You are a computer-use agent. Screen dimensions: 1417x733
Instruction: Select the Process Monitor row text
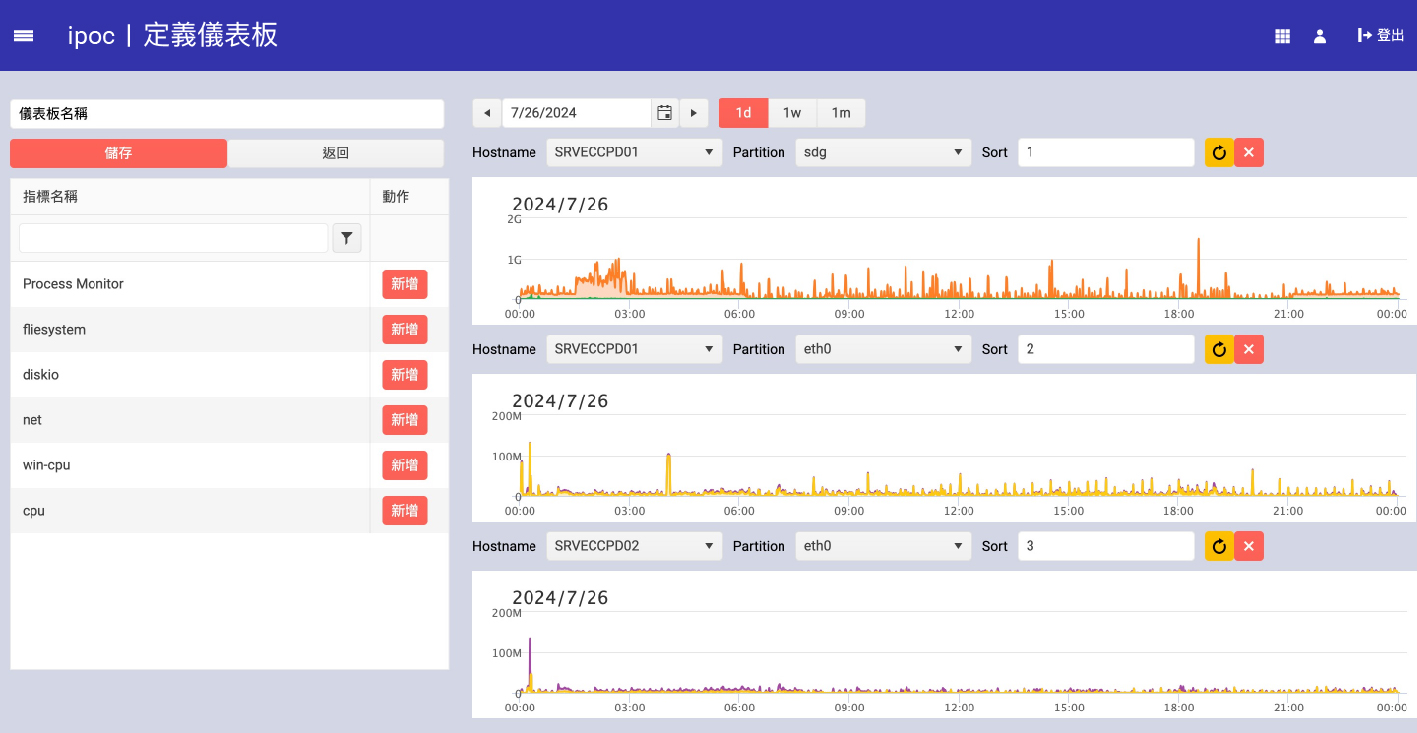pyautogui.click(x=73, y=284)
